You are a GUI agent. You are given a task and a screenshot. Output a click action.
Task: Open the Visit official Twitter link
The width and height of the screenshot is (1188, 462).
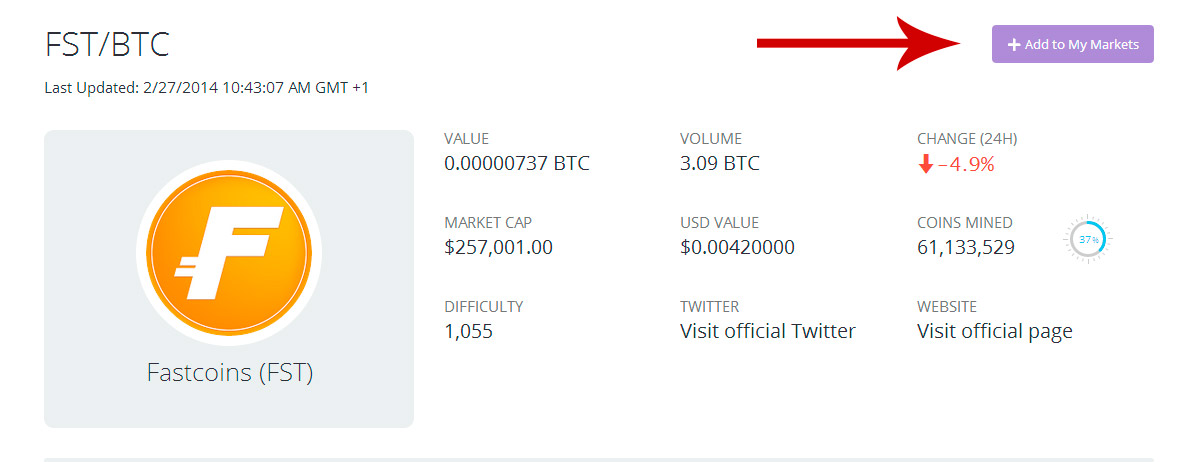(x=768, y=331)
